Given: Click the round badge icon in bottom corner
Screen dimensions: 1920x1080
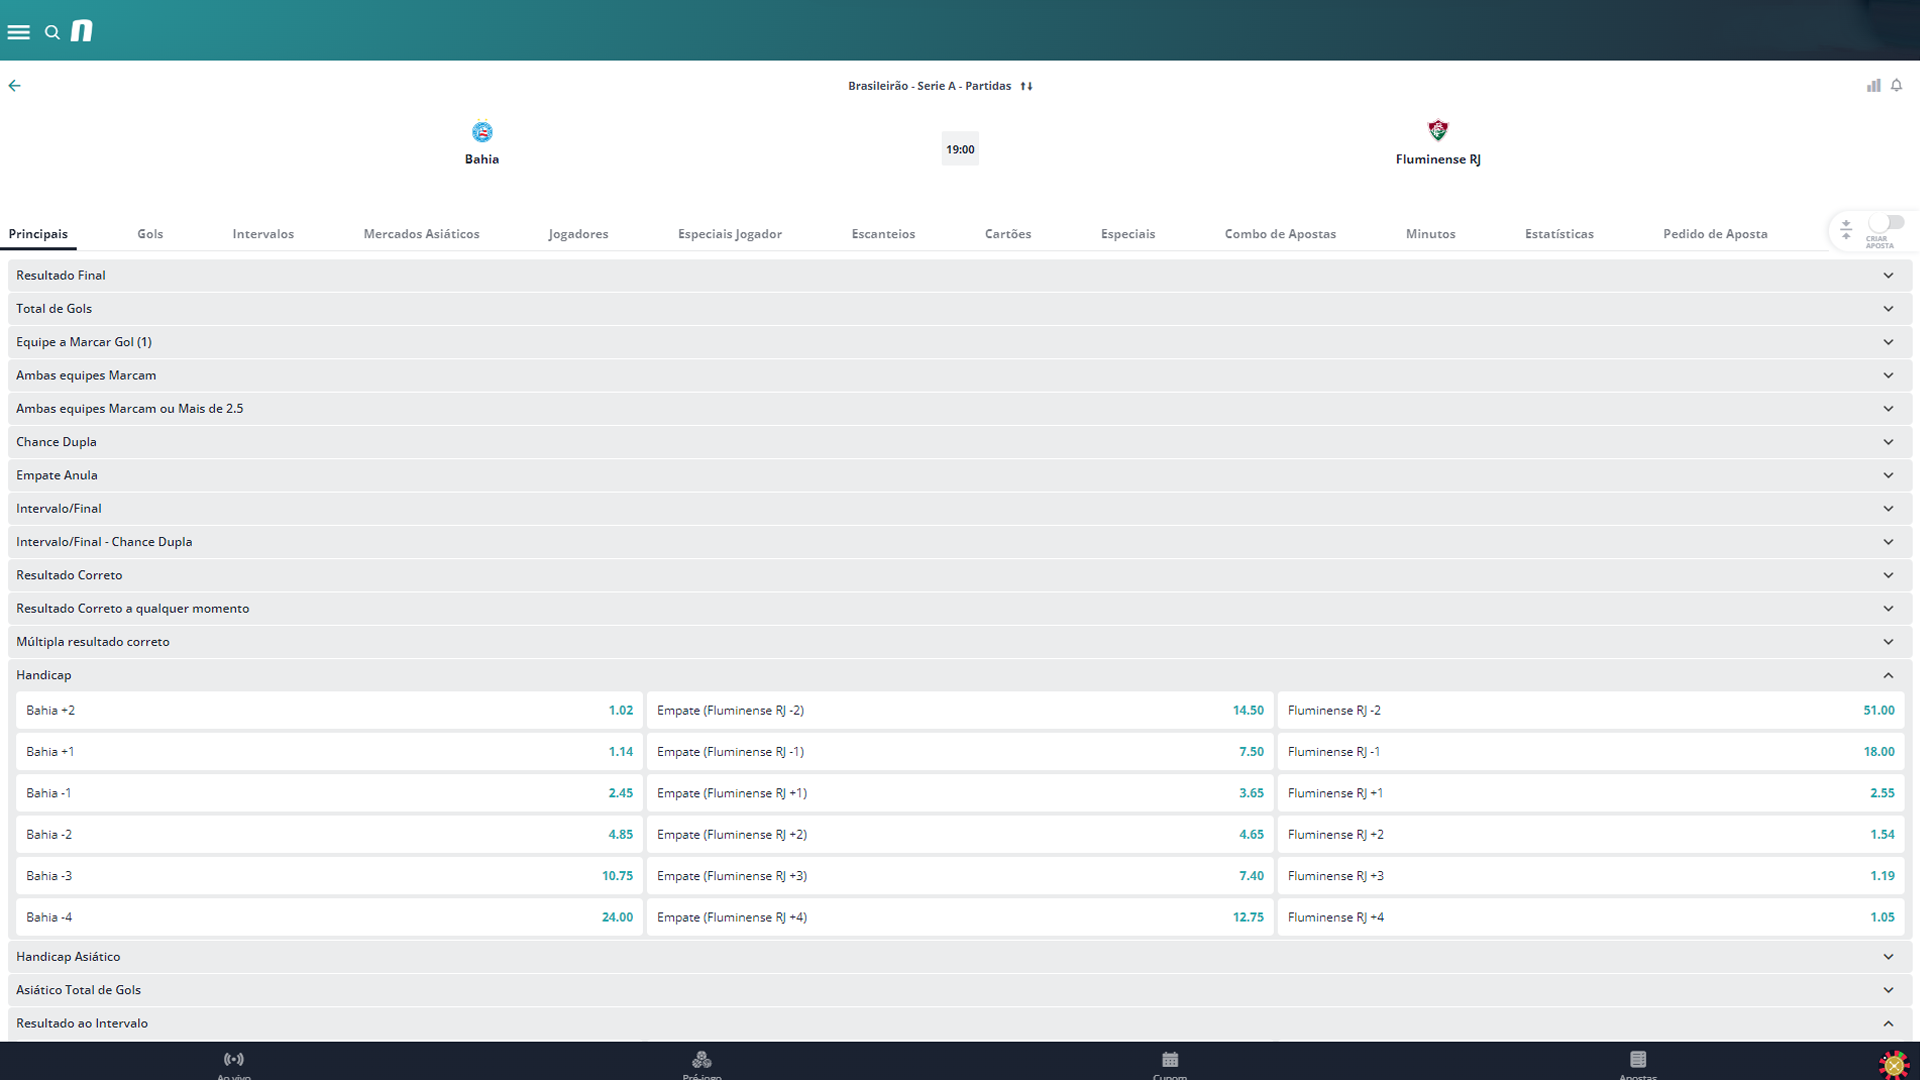Looking at the screenshot, I should pyautogui.click(x=1894, y=1065).
